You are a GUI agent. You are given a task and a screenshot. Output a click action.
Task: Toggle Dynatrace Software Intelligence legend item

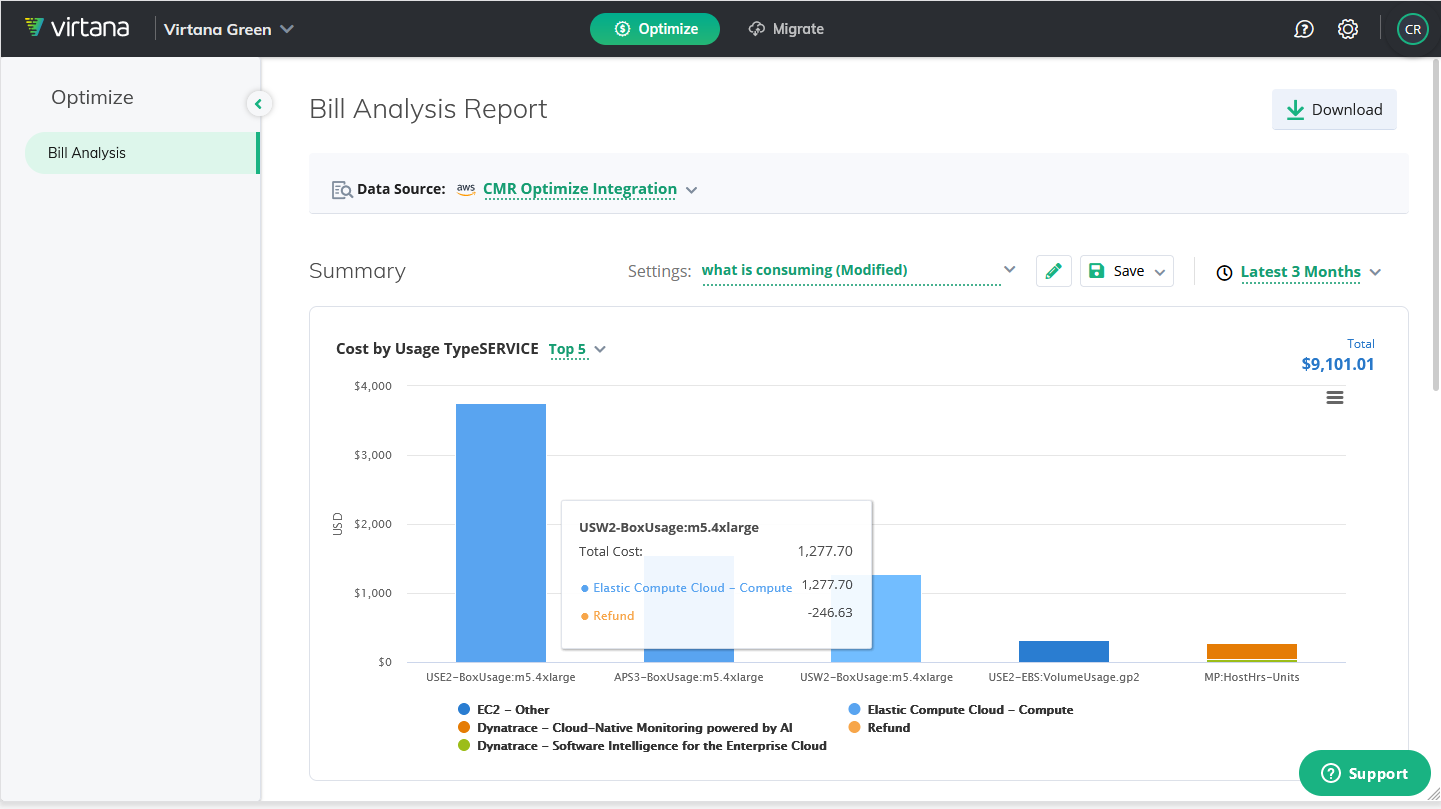tap(642, 746)
